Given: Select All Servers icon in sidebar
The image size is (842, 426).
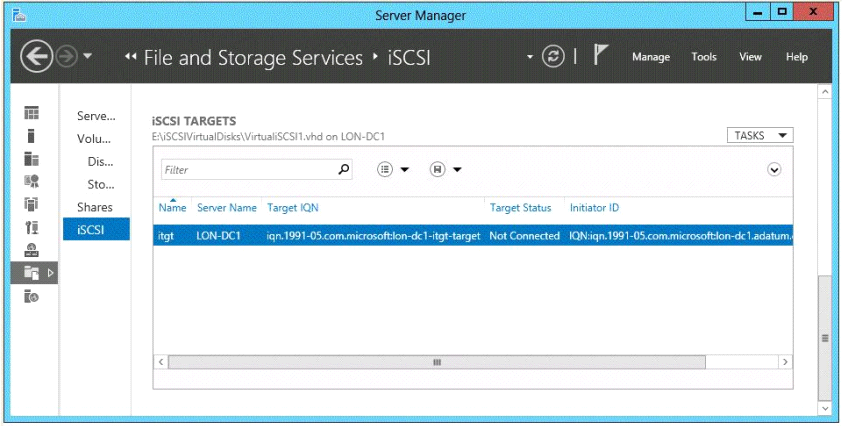Looking at the screenshot, I should [x=31, y=158].
